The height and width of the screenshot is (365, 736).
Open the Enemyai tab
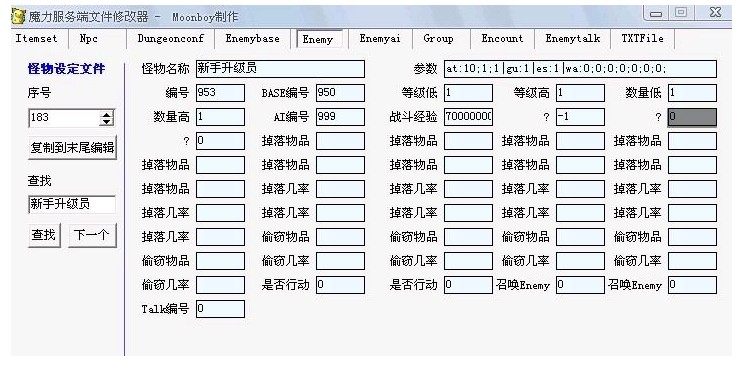(x=380, y=39)
